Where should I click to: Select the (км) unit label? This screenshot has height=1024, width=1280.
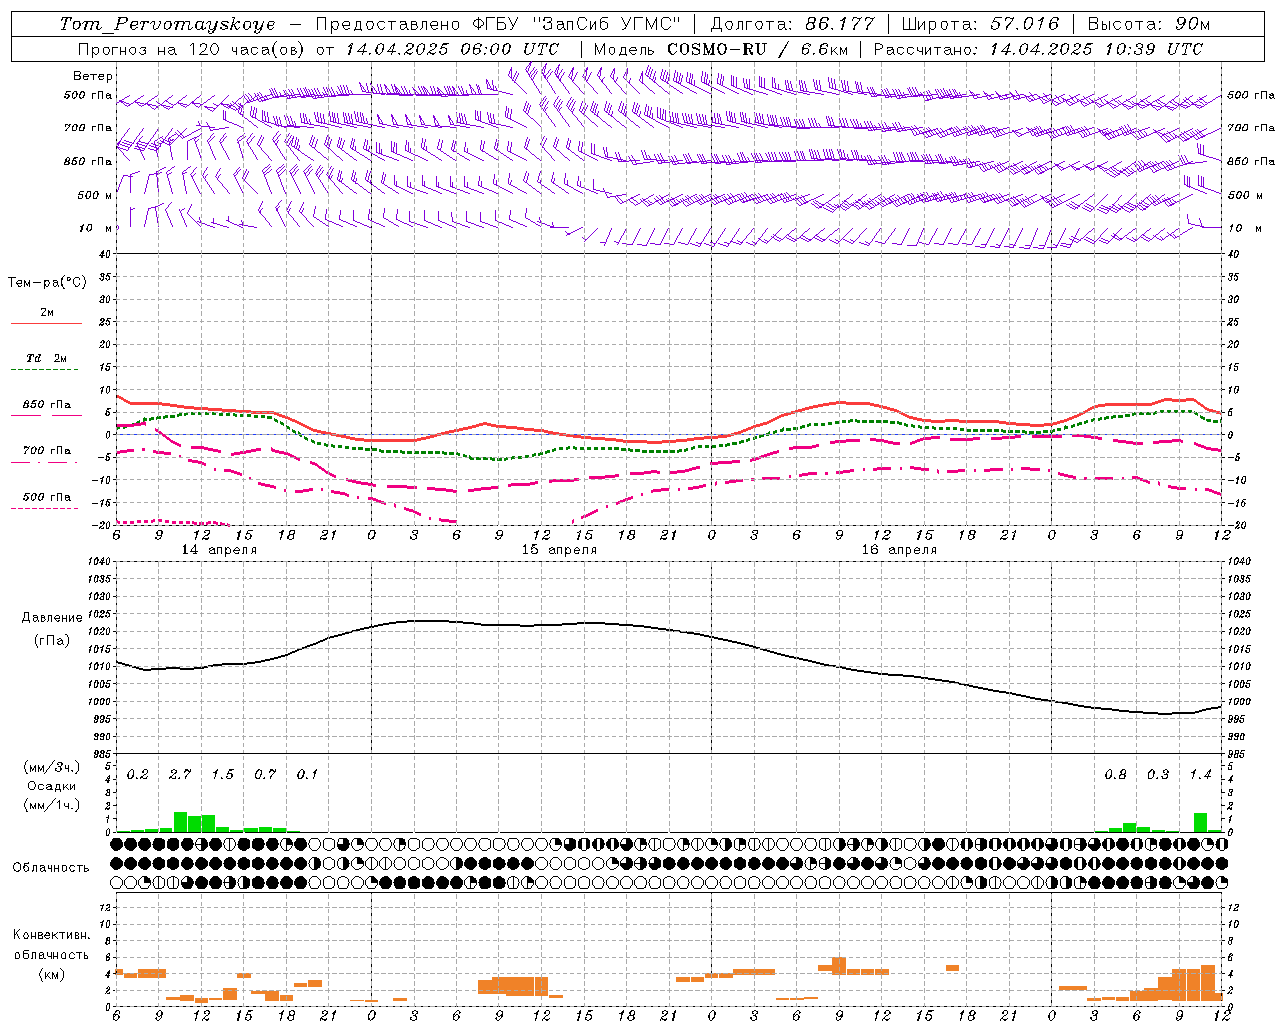coord(51,974)
